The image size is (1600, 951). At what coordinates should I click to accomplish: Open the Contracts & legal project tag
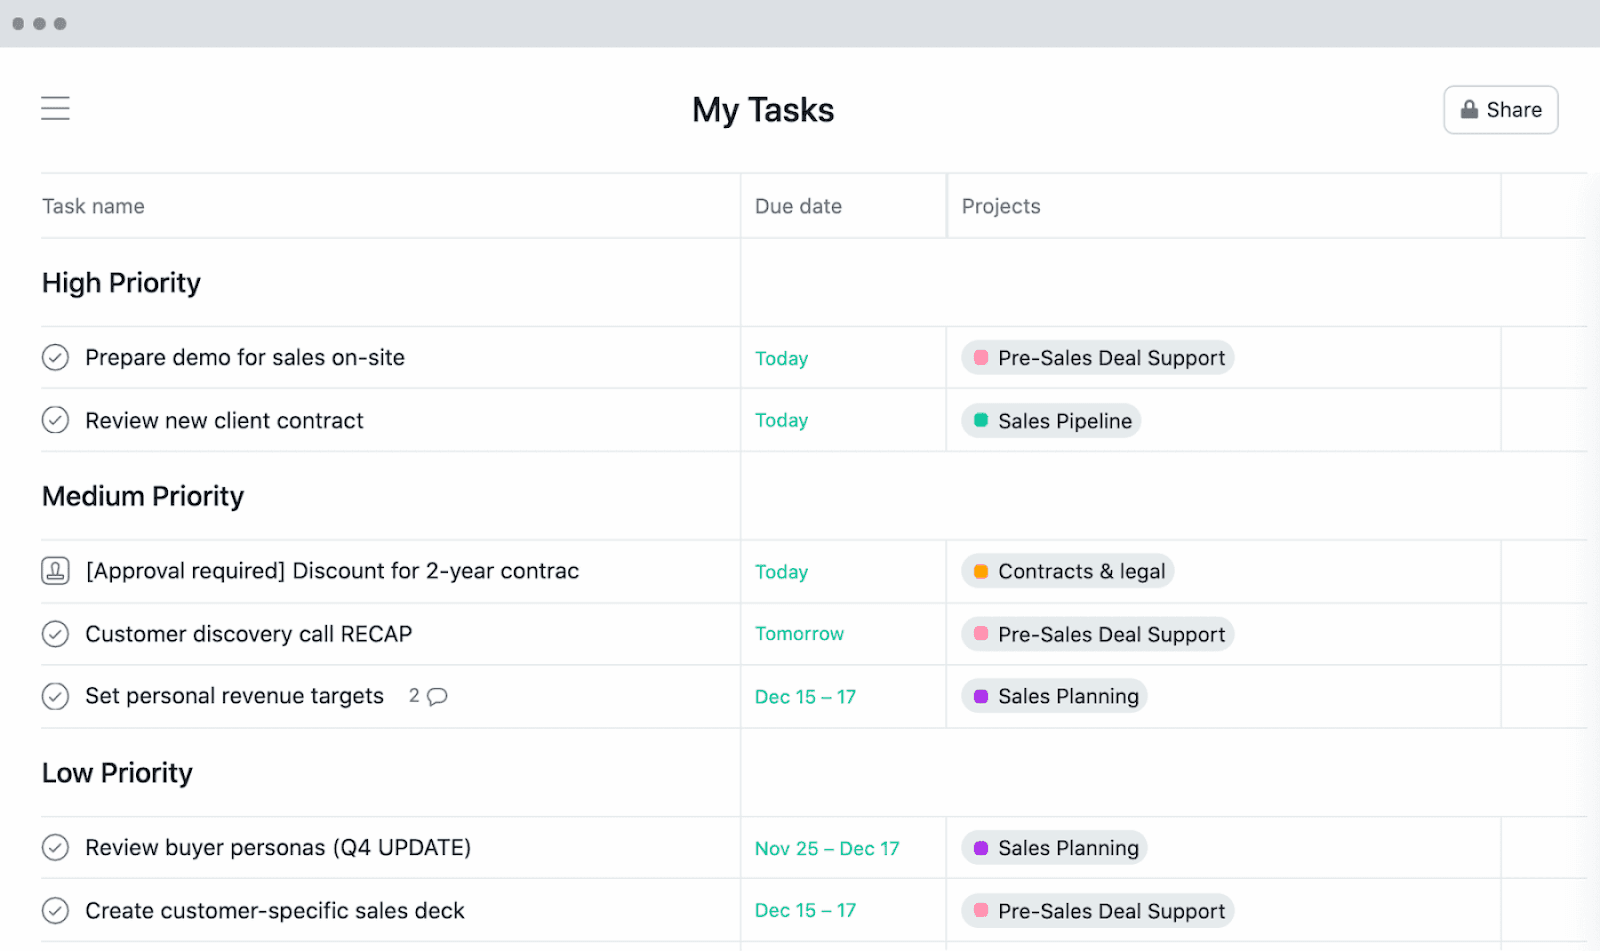point(1067,572)
